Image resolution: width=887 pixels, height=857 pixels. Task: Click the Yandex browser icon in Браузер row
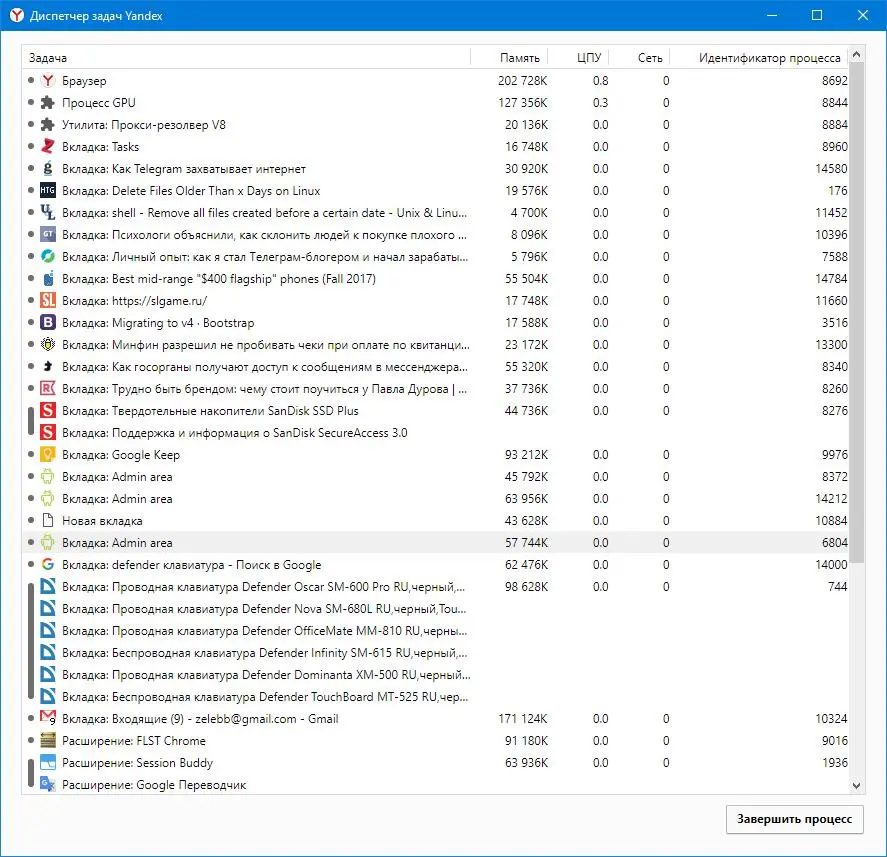pos(48,81)
